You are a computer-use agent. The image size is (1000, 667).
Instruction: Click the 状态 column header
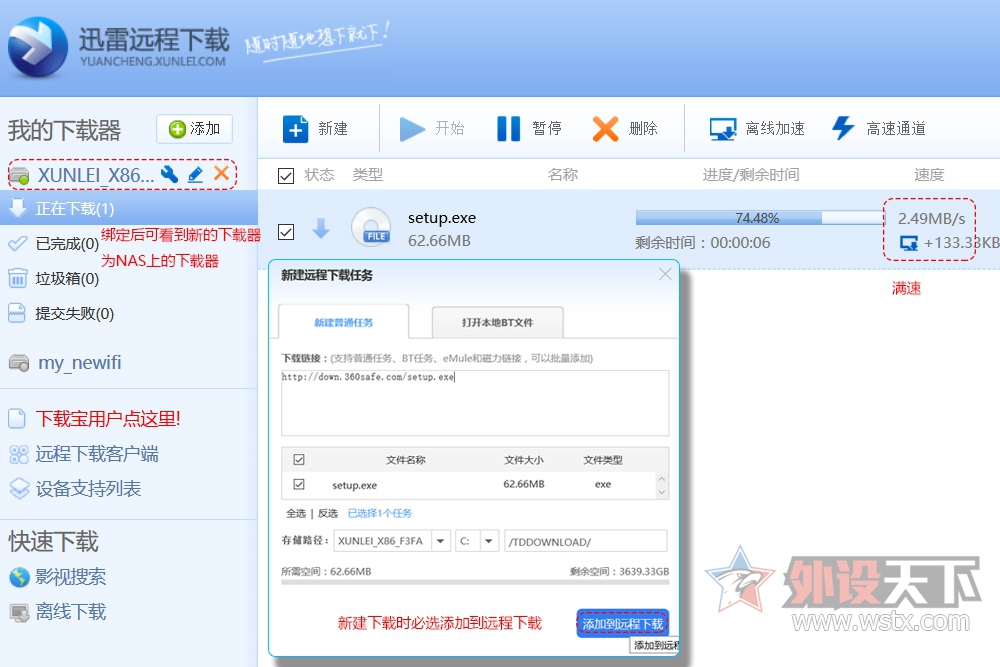319,175
